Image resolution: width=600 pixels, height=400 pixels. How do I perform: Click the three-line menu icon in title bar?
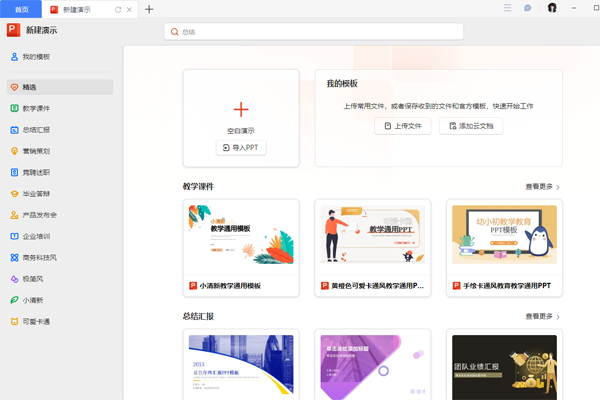[x=507, y=8]
